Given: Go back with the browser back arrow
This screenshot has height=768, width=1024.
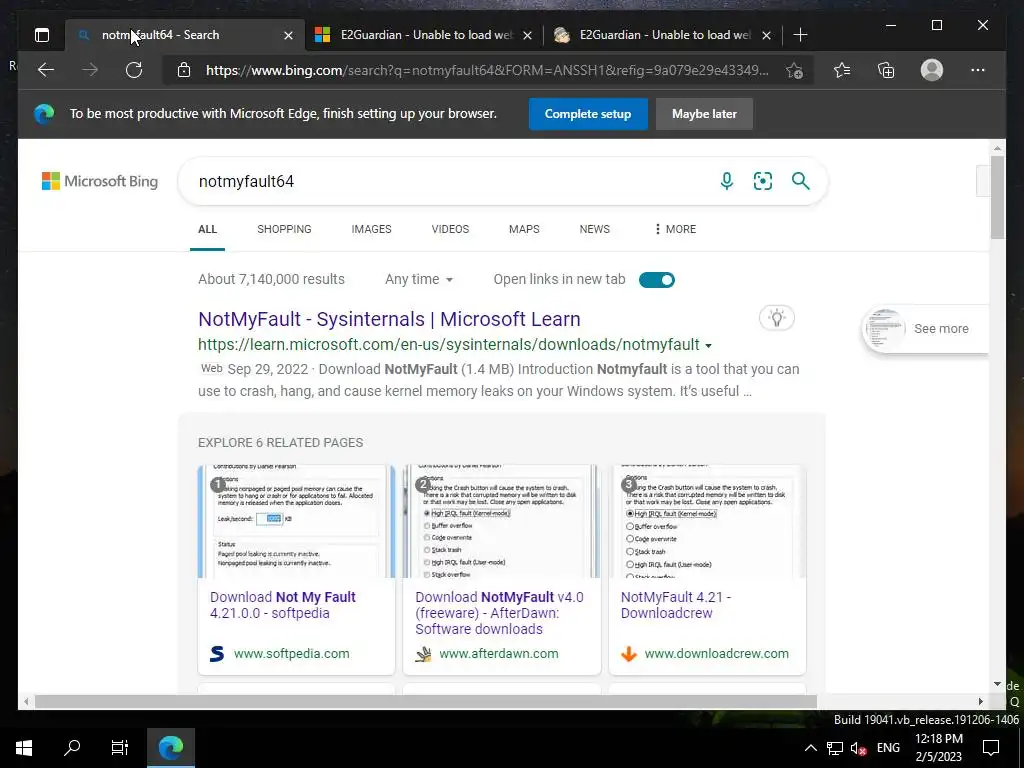Looking at the screenshot, I should [x=46, y=70].
